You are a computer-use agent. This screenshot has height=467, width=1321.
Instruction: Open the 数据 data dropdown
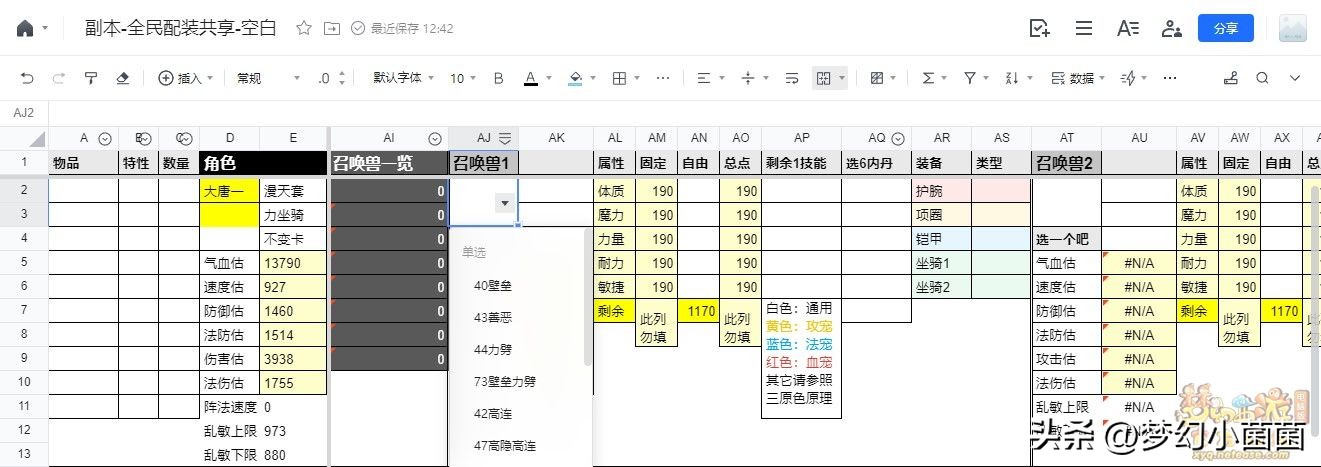(x=1079, y=78)
